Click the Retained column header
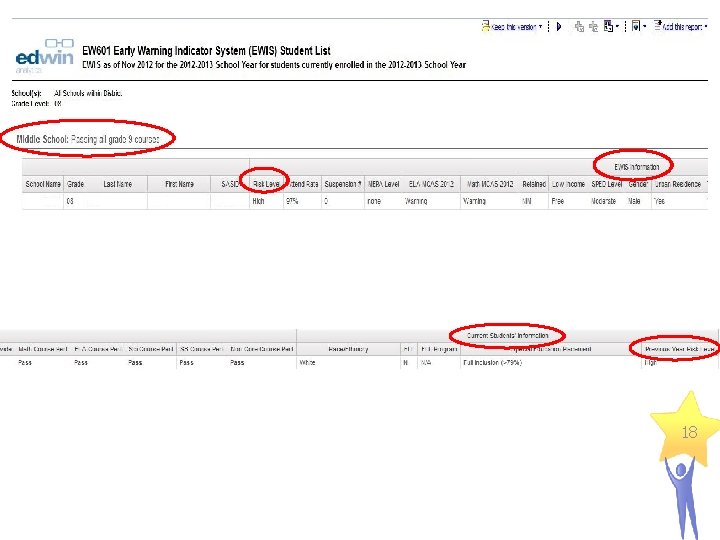720x540 pixels. (534, 184)
